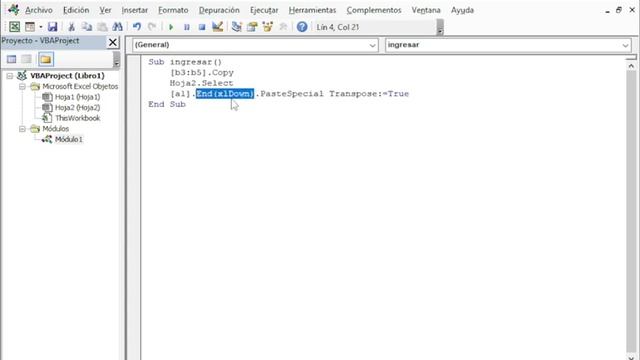Open the Ejecutar menu
This screenshot has height=360, width=640.
coord(264,10)
